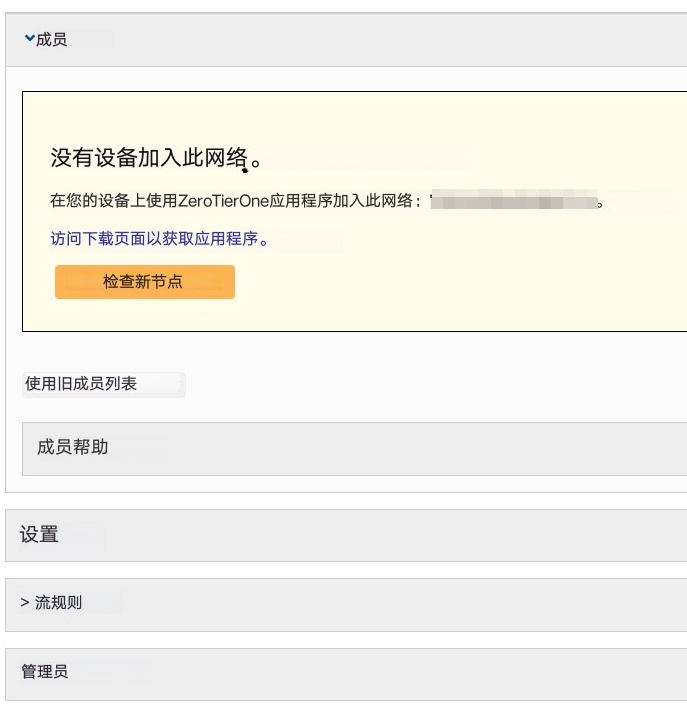Click blank area of 设置 header bar
Image resolution: width=687 pixels, height=728 pixels.
[371, 535]
